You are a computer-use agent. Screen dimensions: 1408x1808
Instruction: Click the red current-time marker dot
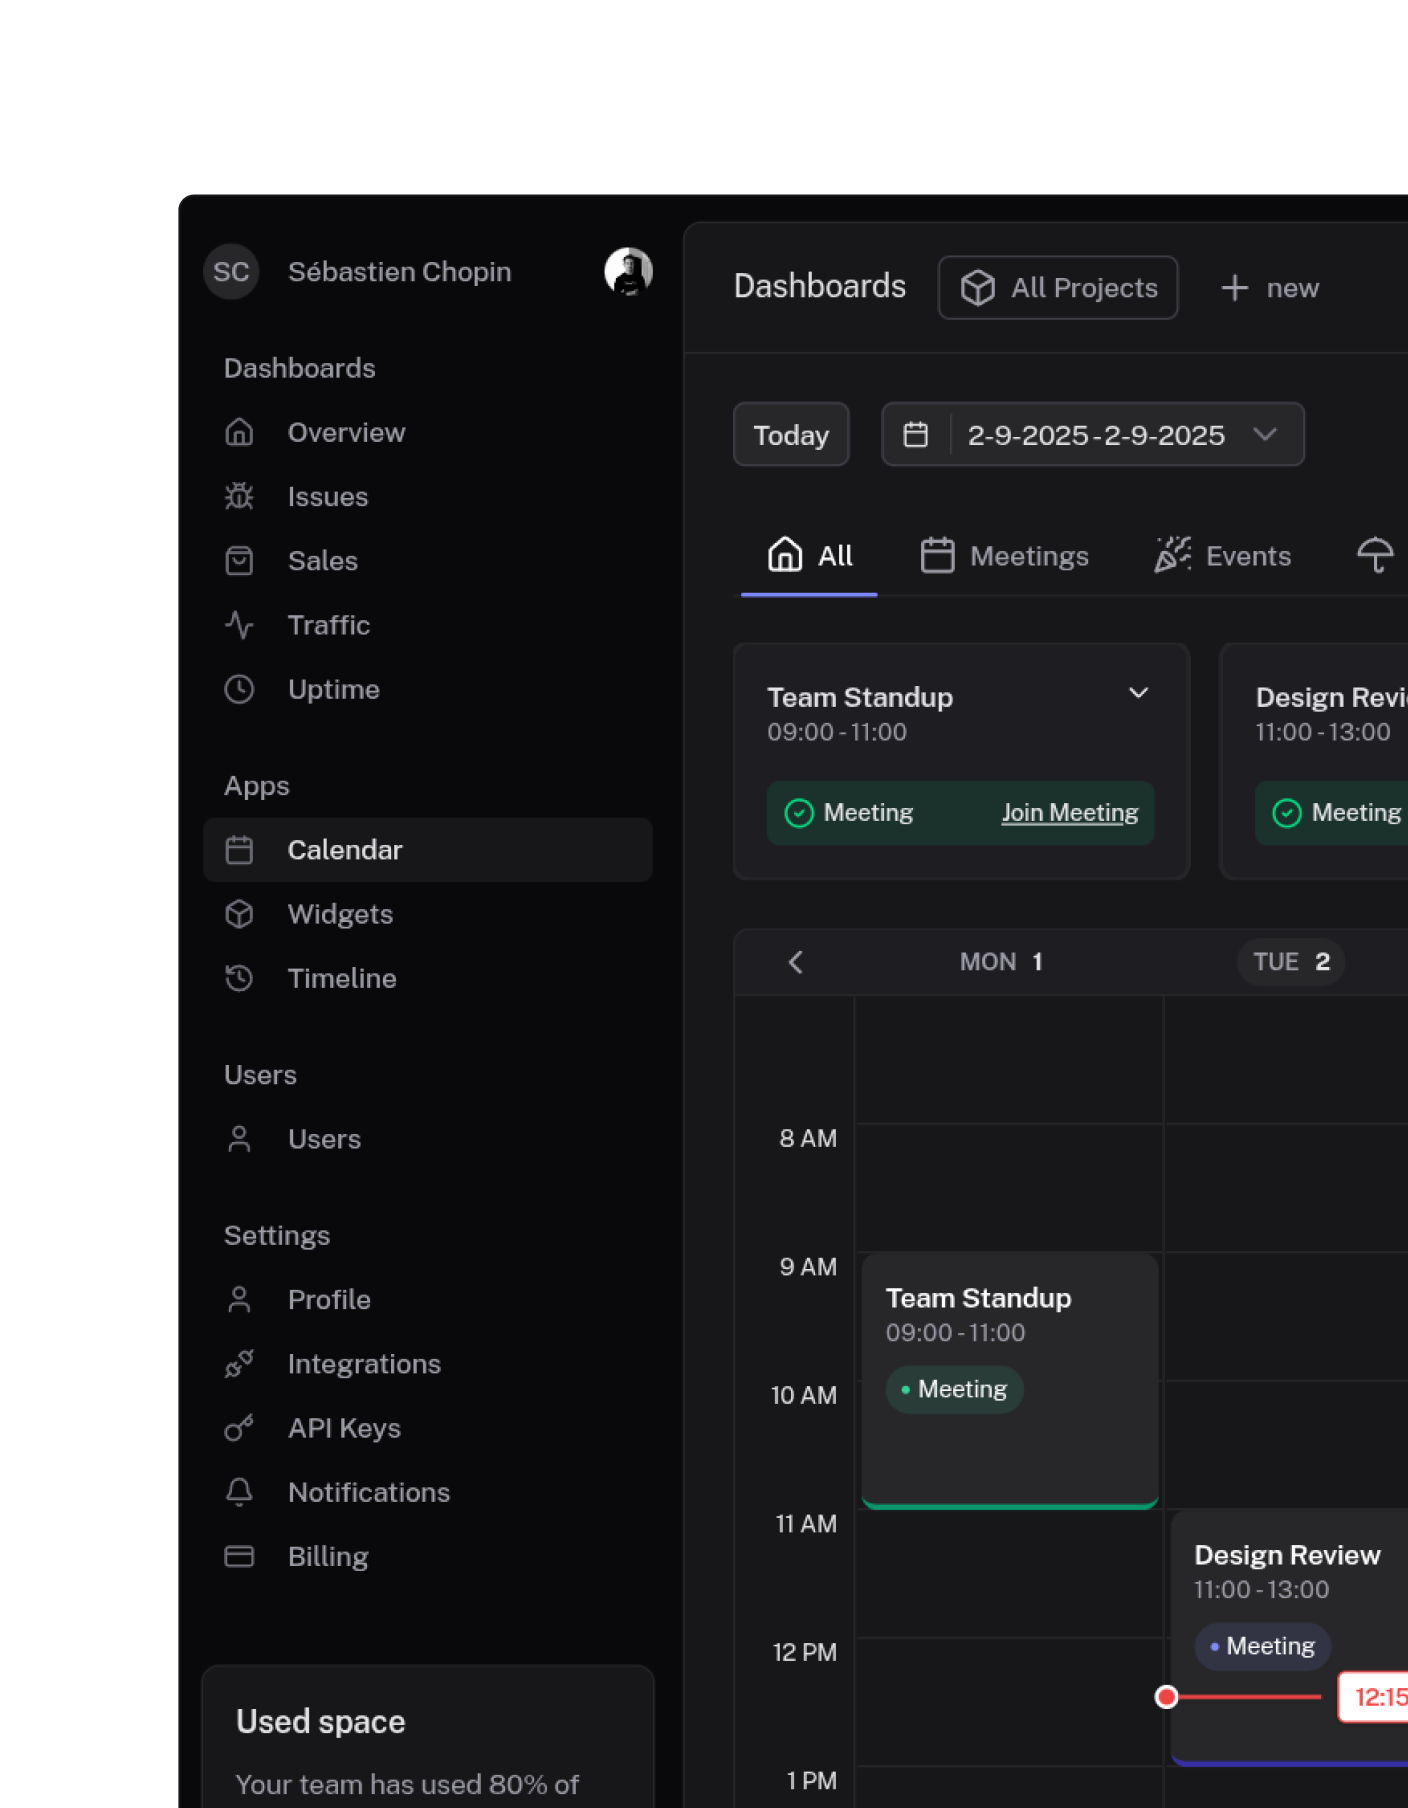pyautogui.click(x=1166, y=1697)
